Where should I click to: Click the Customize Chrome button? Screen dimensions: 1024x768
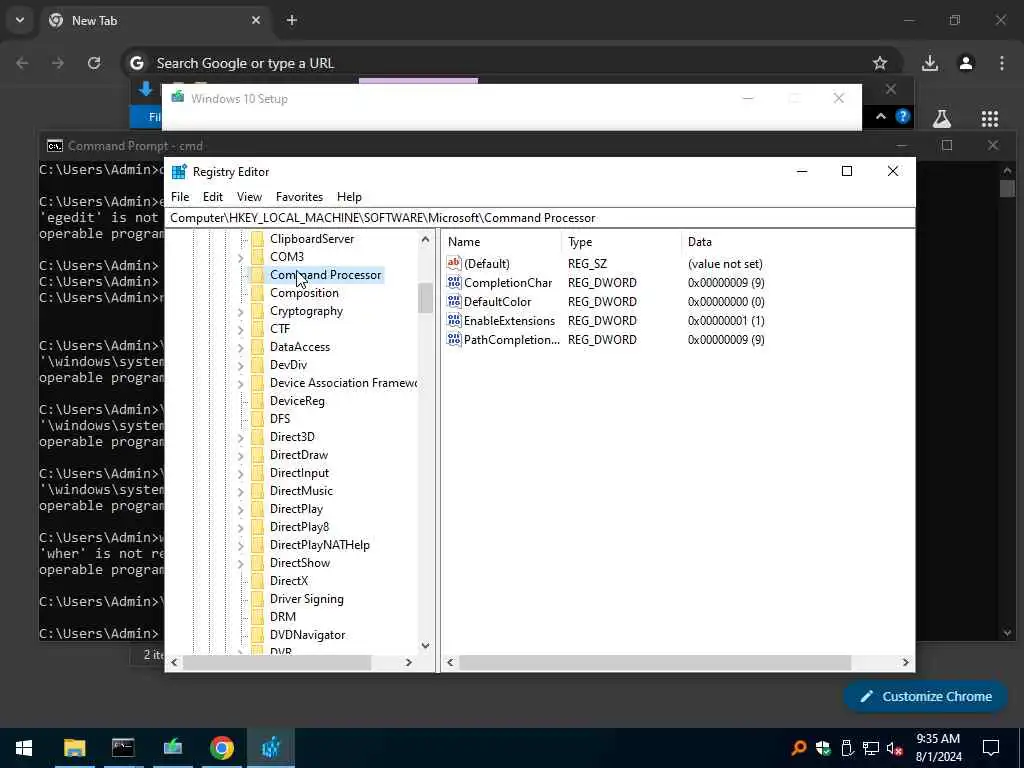click(x=925, y=697)
